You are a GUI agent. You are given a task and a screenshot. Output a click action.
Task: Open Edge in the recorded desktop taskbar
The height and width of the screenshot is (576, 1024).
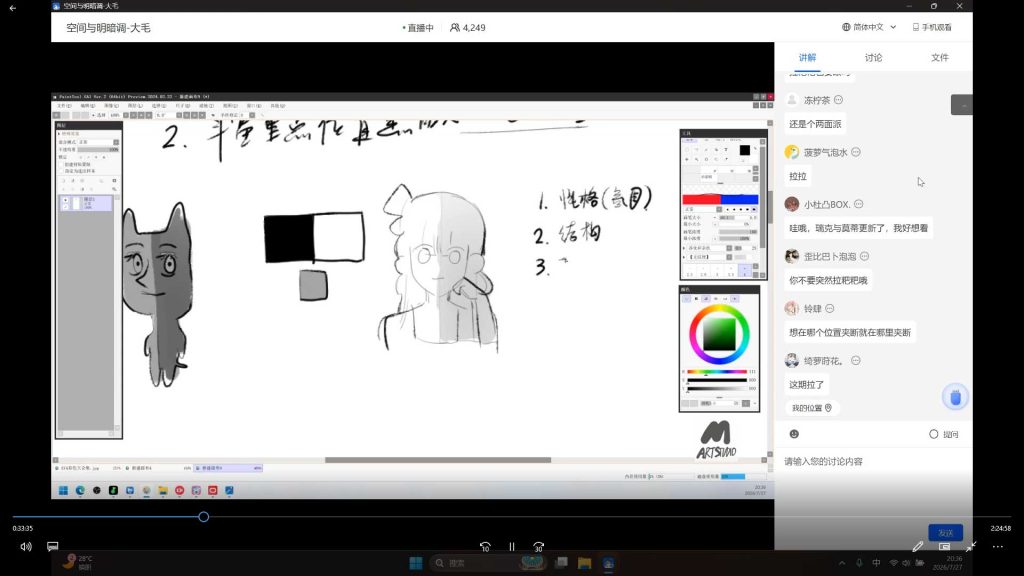pyautogui.click(x=80, y=490)
